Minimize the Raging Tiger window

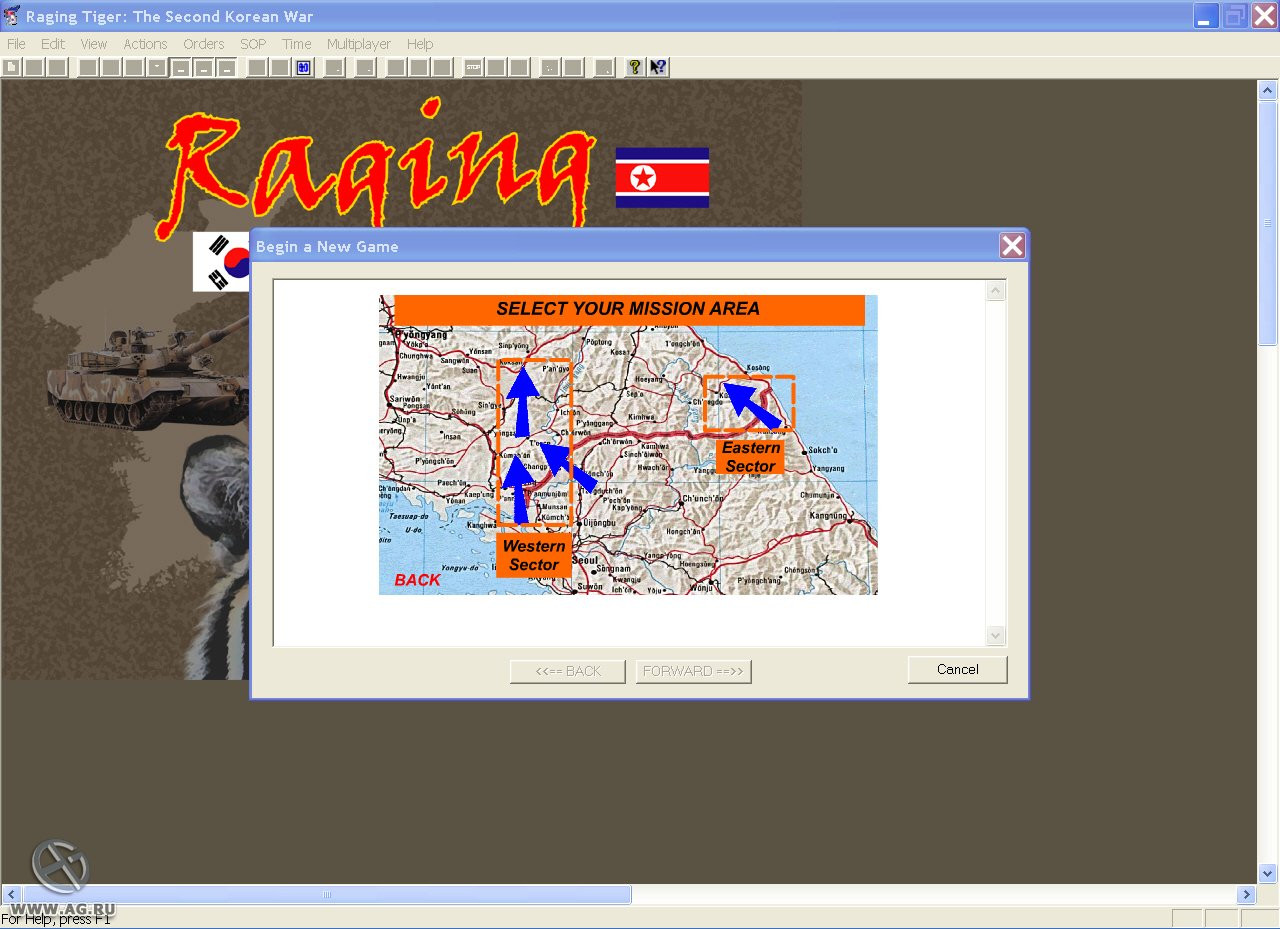tap(1206, 16)
